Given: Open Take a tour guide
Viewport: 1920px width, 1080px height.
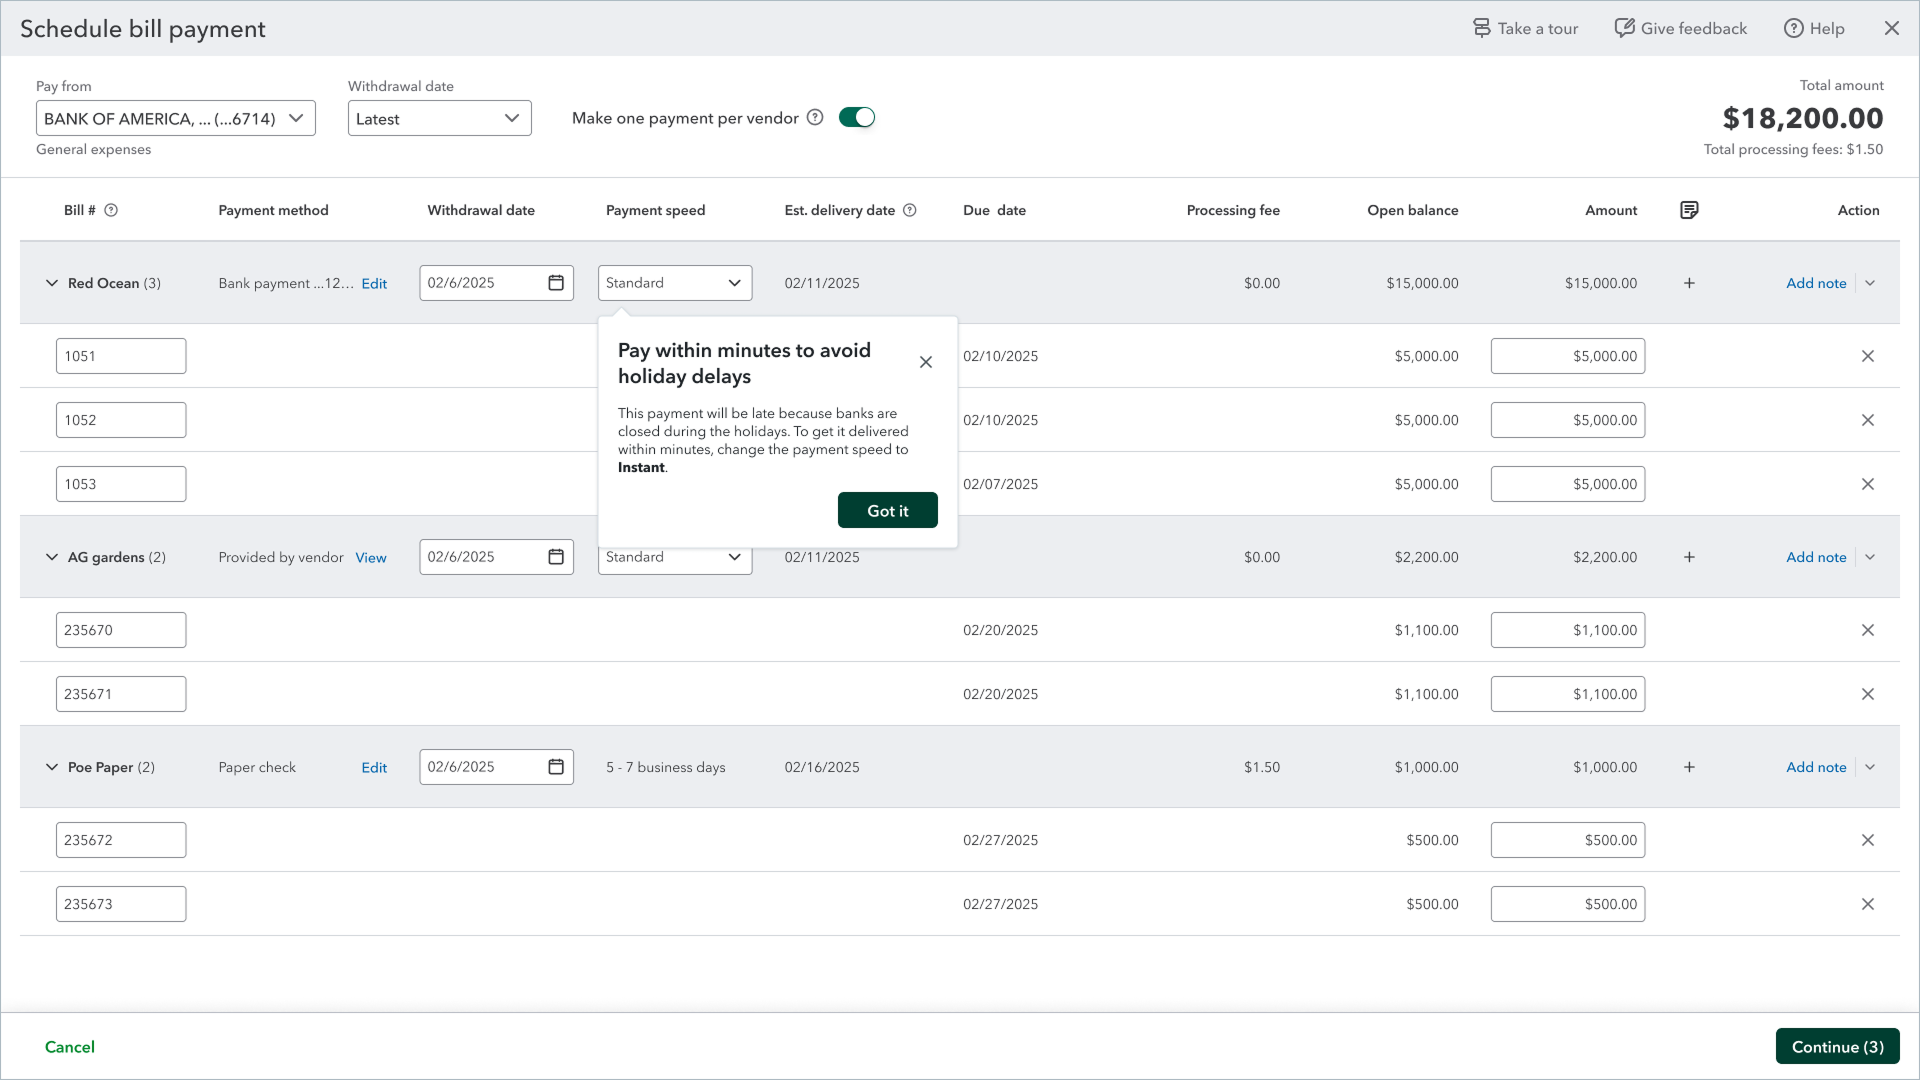Looking at the screenshot, I should pyautogui.click(x=1525, y=28).
